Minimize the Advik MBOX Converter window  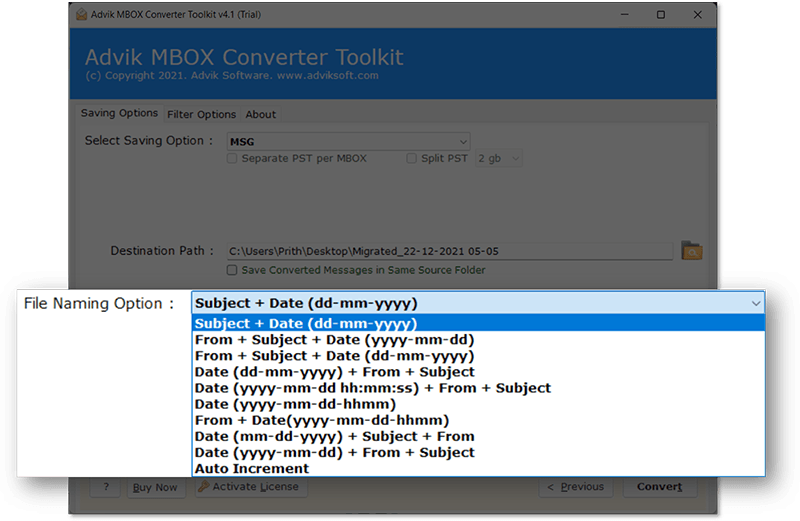coord(624,15)
